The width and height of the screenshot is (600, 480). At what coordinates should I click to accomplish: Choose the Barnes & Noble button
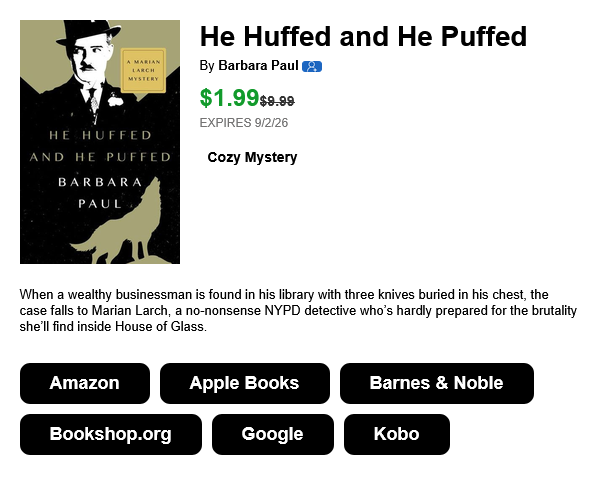pyautogui.click(x=437, y=383)
